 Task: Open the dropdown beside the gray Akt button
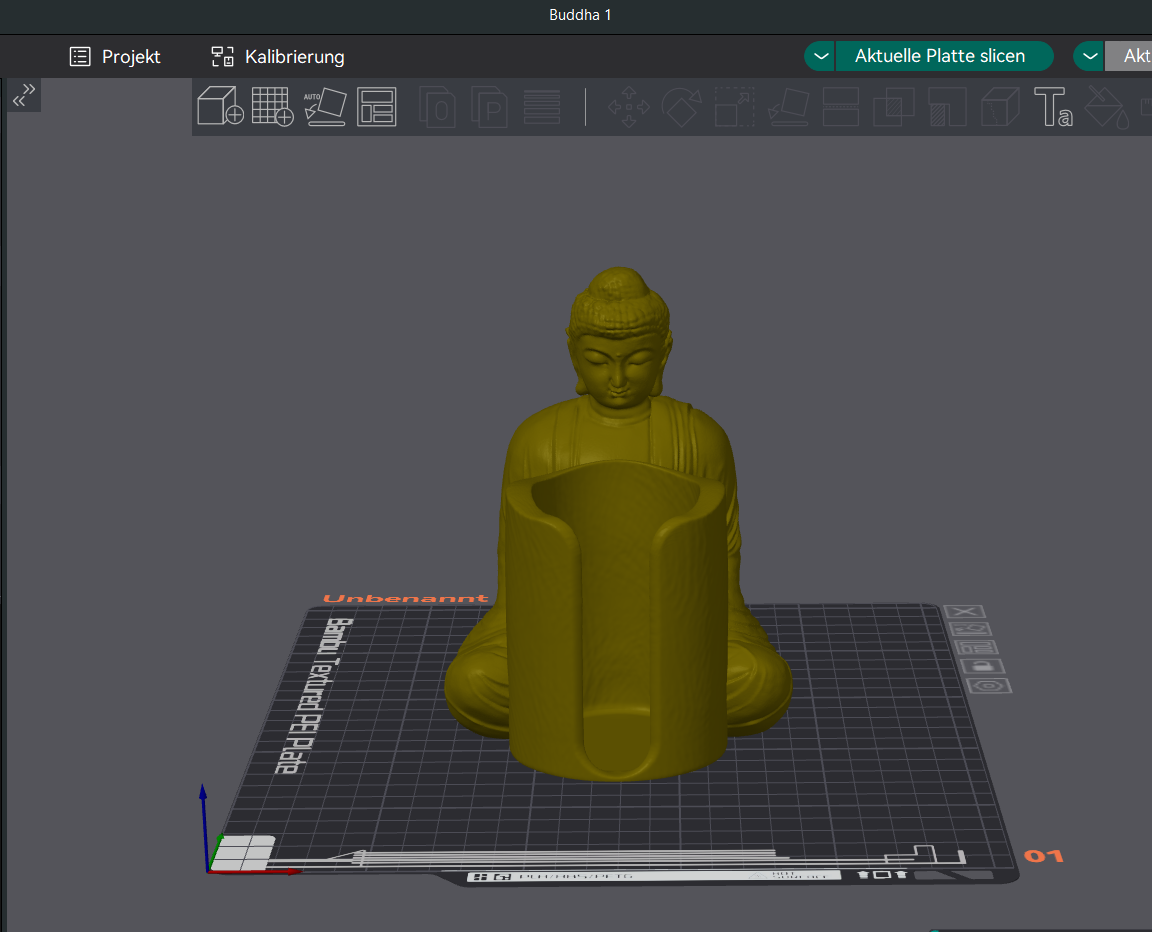click(1089, 56)
